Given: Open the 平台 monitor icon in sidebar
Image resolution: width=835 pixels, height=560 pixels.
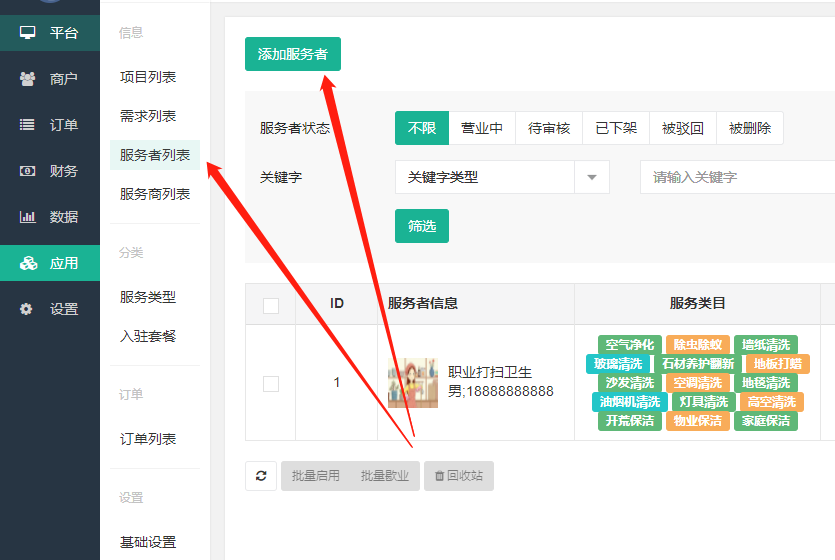Looking at the screenshot, I should [x=27, y=32].
